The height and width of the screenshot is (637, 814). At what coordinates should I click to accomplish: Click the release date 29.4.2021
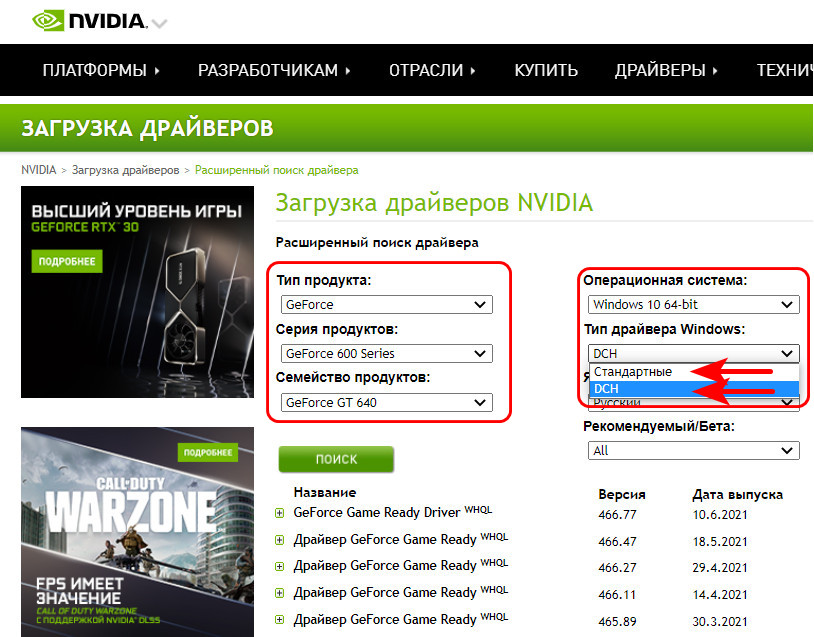pos(720,567)
